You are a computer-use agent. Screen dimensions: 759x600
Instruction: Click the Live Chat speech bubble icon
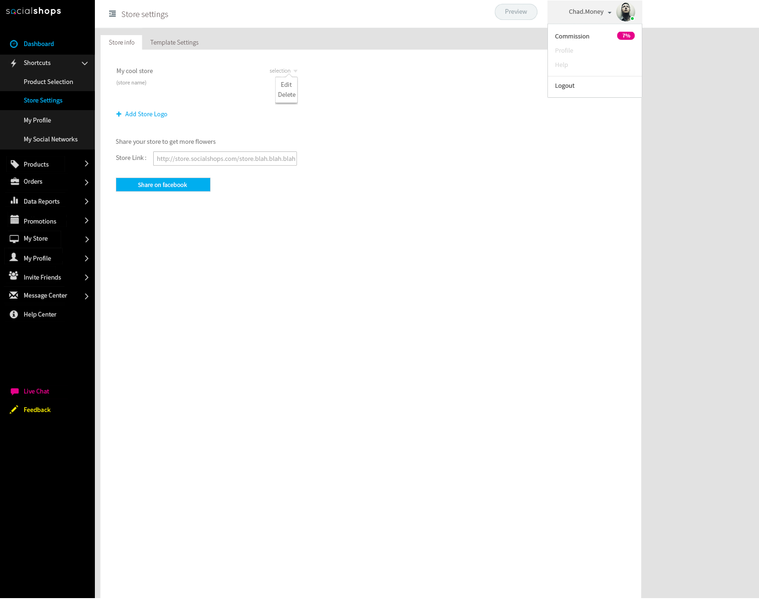(15, 391)
